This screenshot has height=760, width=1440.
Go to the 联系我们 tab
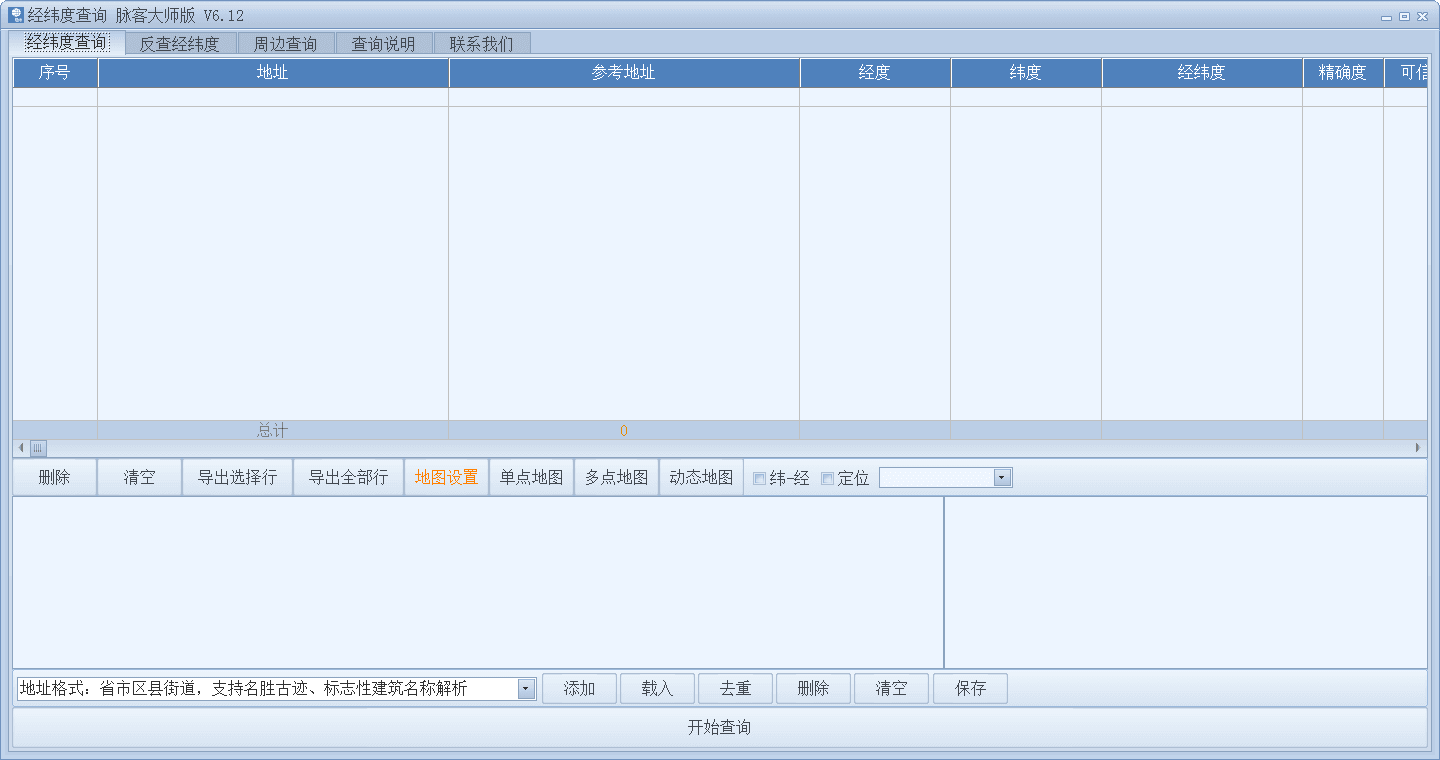(x=481, y=44)
